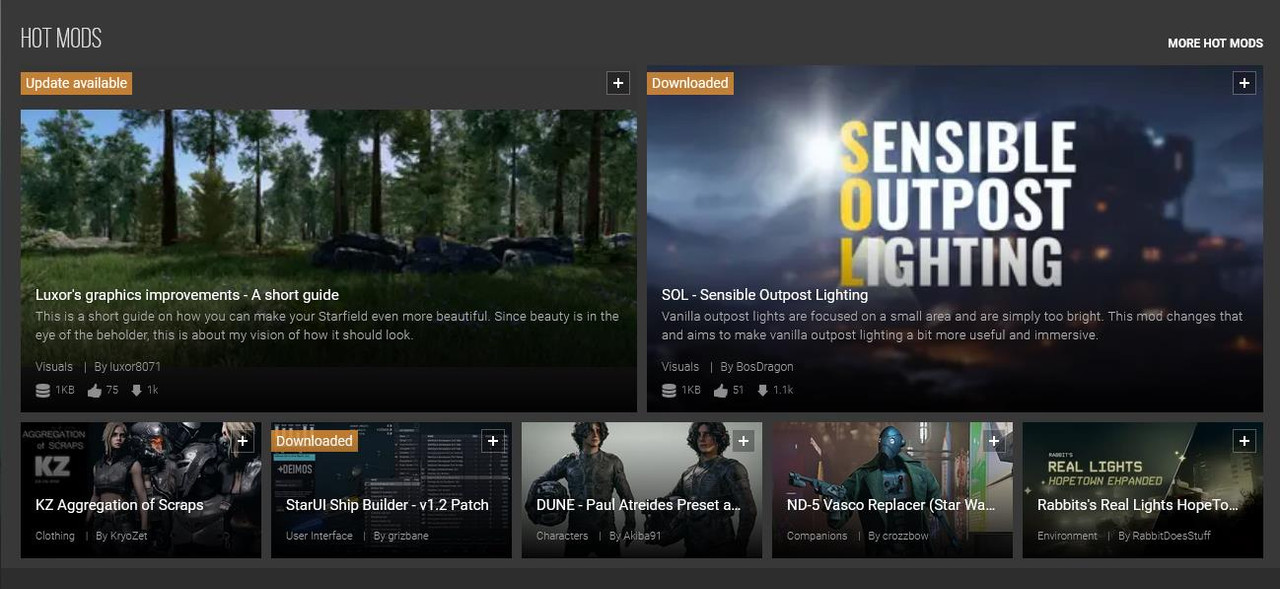
Task: Click the Update available badge
Action: pyautogui.click(x=76, y=83)
